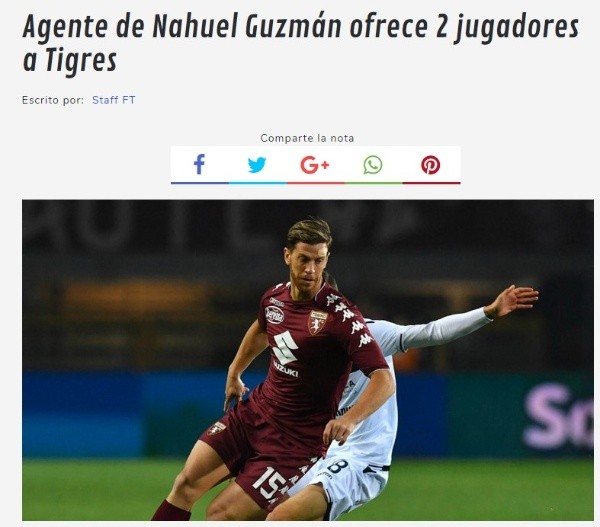The width and height of the screenshot is (600, 527).
Task: Open the Torino player article photo
Action: [x=308, y=360]
